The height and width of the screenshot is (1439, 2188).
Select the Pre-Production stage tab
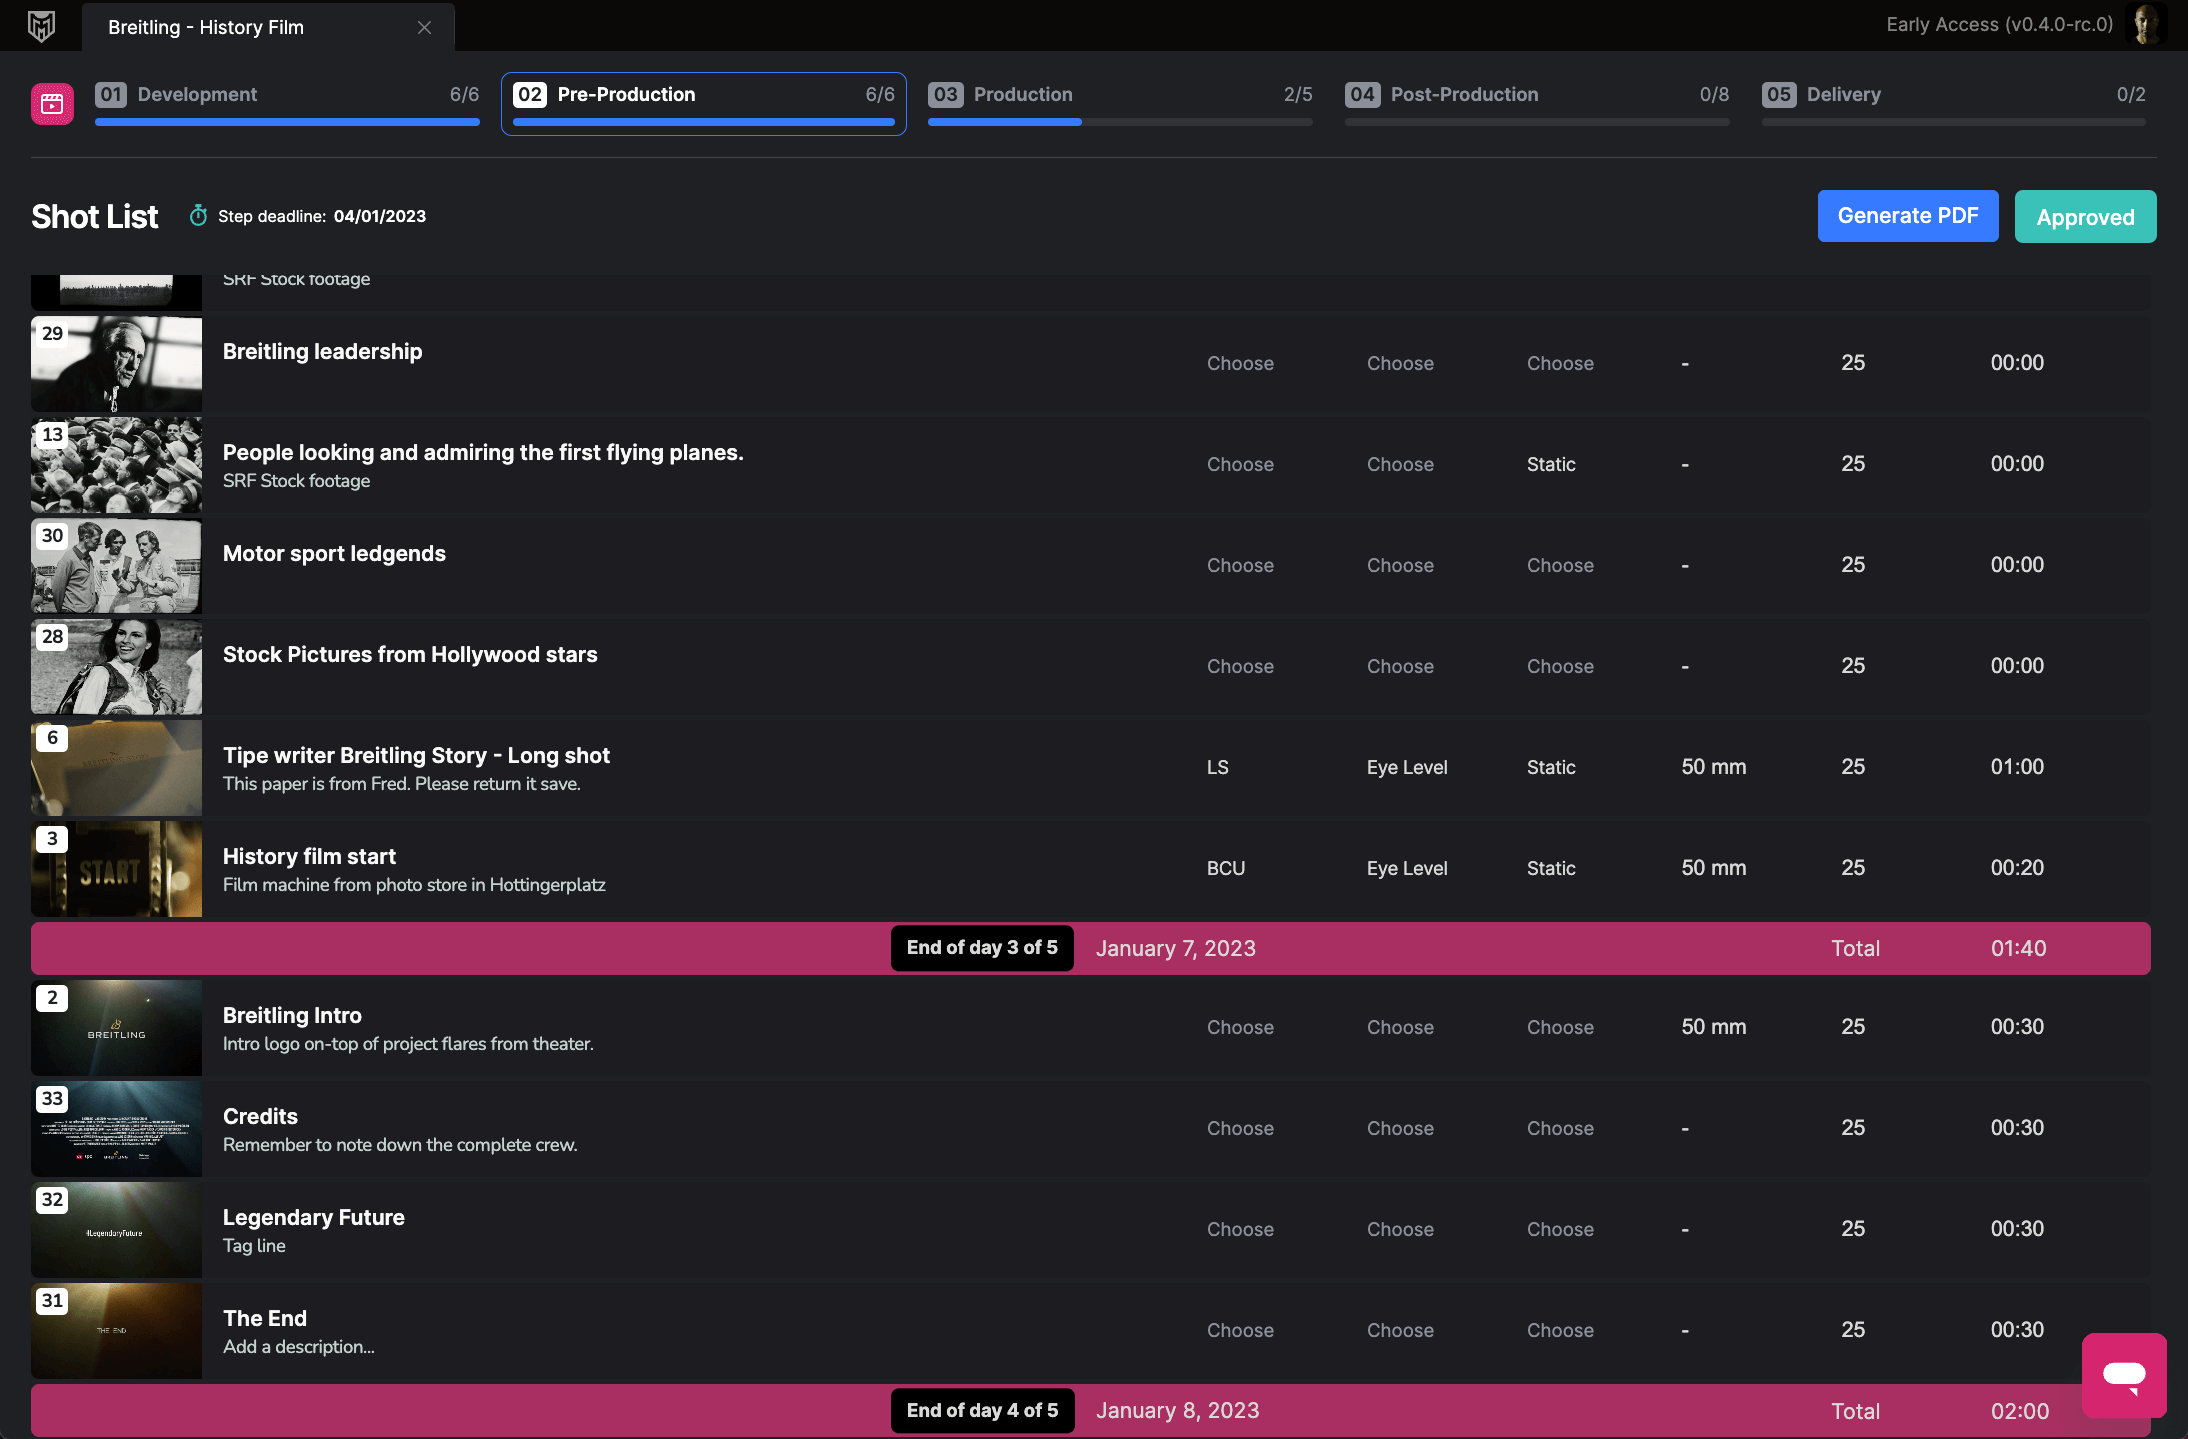point(704,104)
